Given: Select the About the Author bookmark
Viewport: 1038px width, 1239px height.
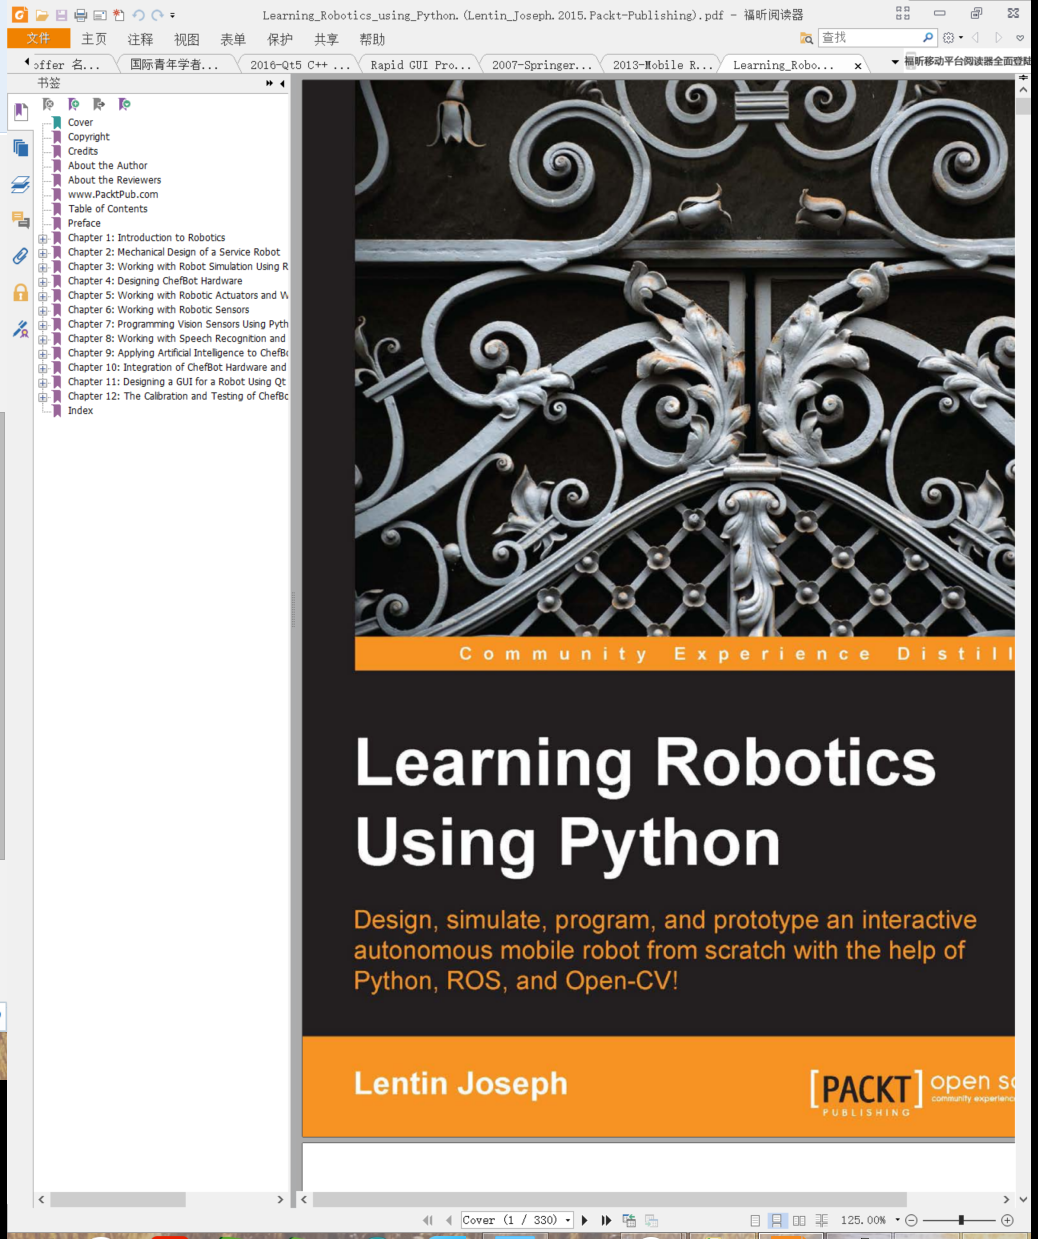Looking at the screenshot, I should point(107,166).
